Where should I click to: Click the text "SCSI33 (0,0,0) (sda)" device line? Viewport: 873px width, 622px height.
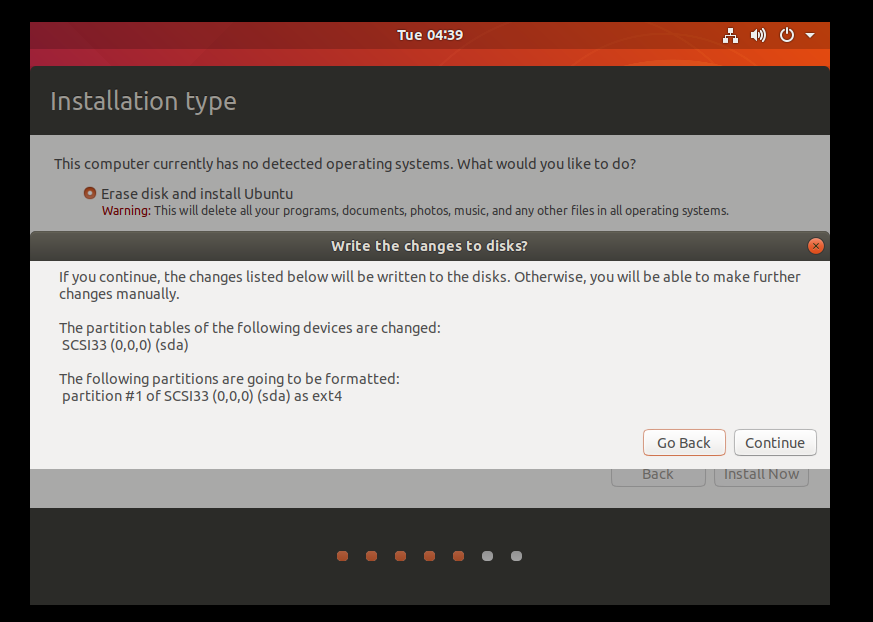point(125,345)
